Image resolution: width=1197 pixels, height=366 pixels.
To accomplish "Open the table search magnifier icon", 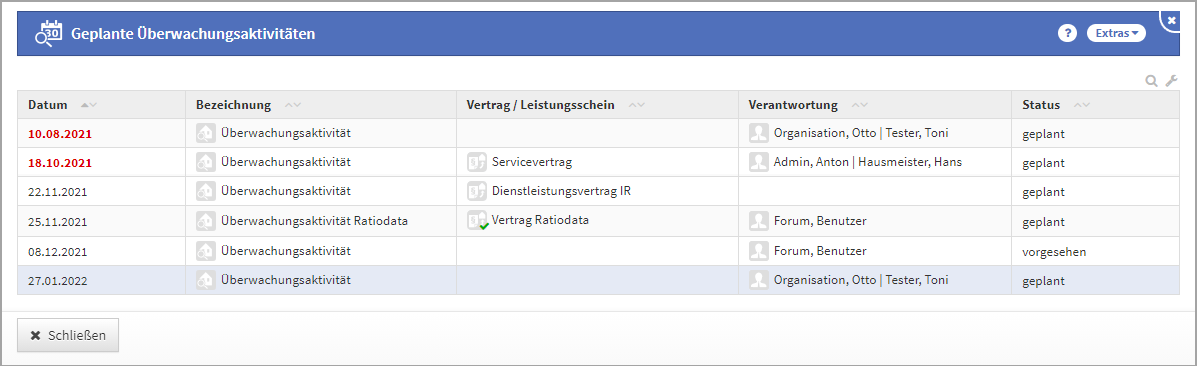I will (x=1151, y=80).
